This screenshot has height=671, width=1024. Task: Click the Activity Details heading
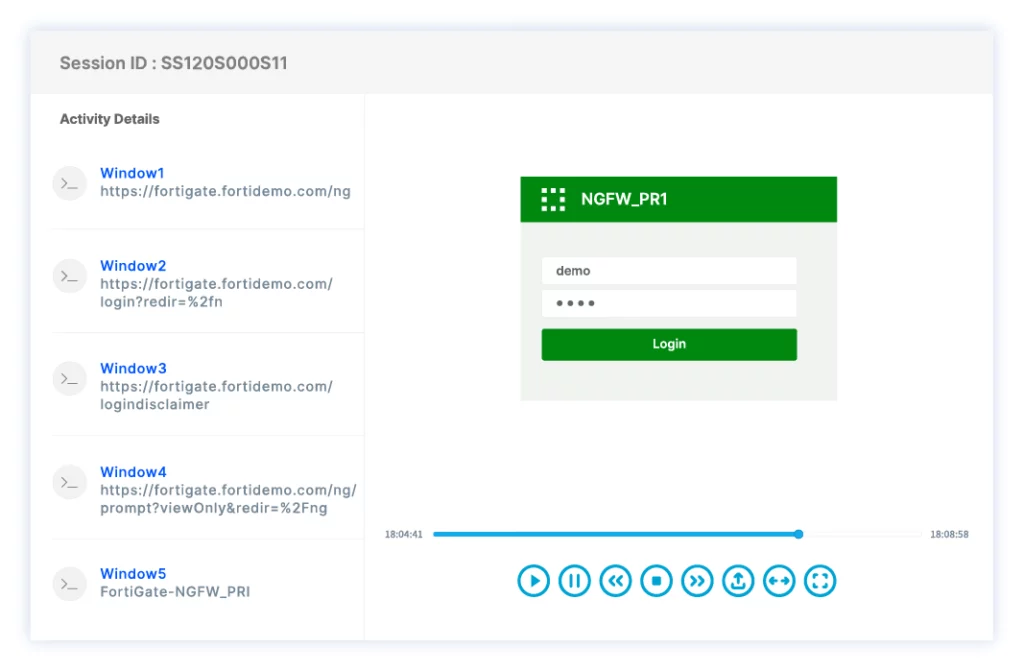(x=110, y=119)
